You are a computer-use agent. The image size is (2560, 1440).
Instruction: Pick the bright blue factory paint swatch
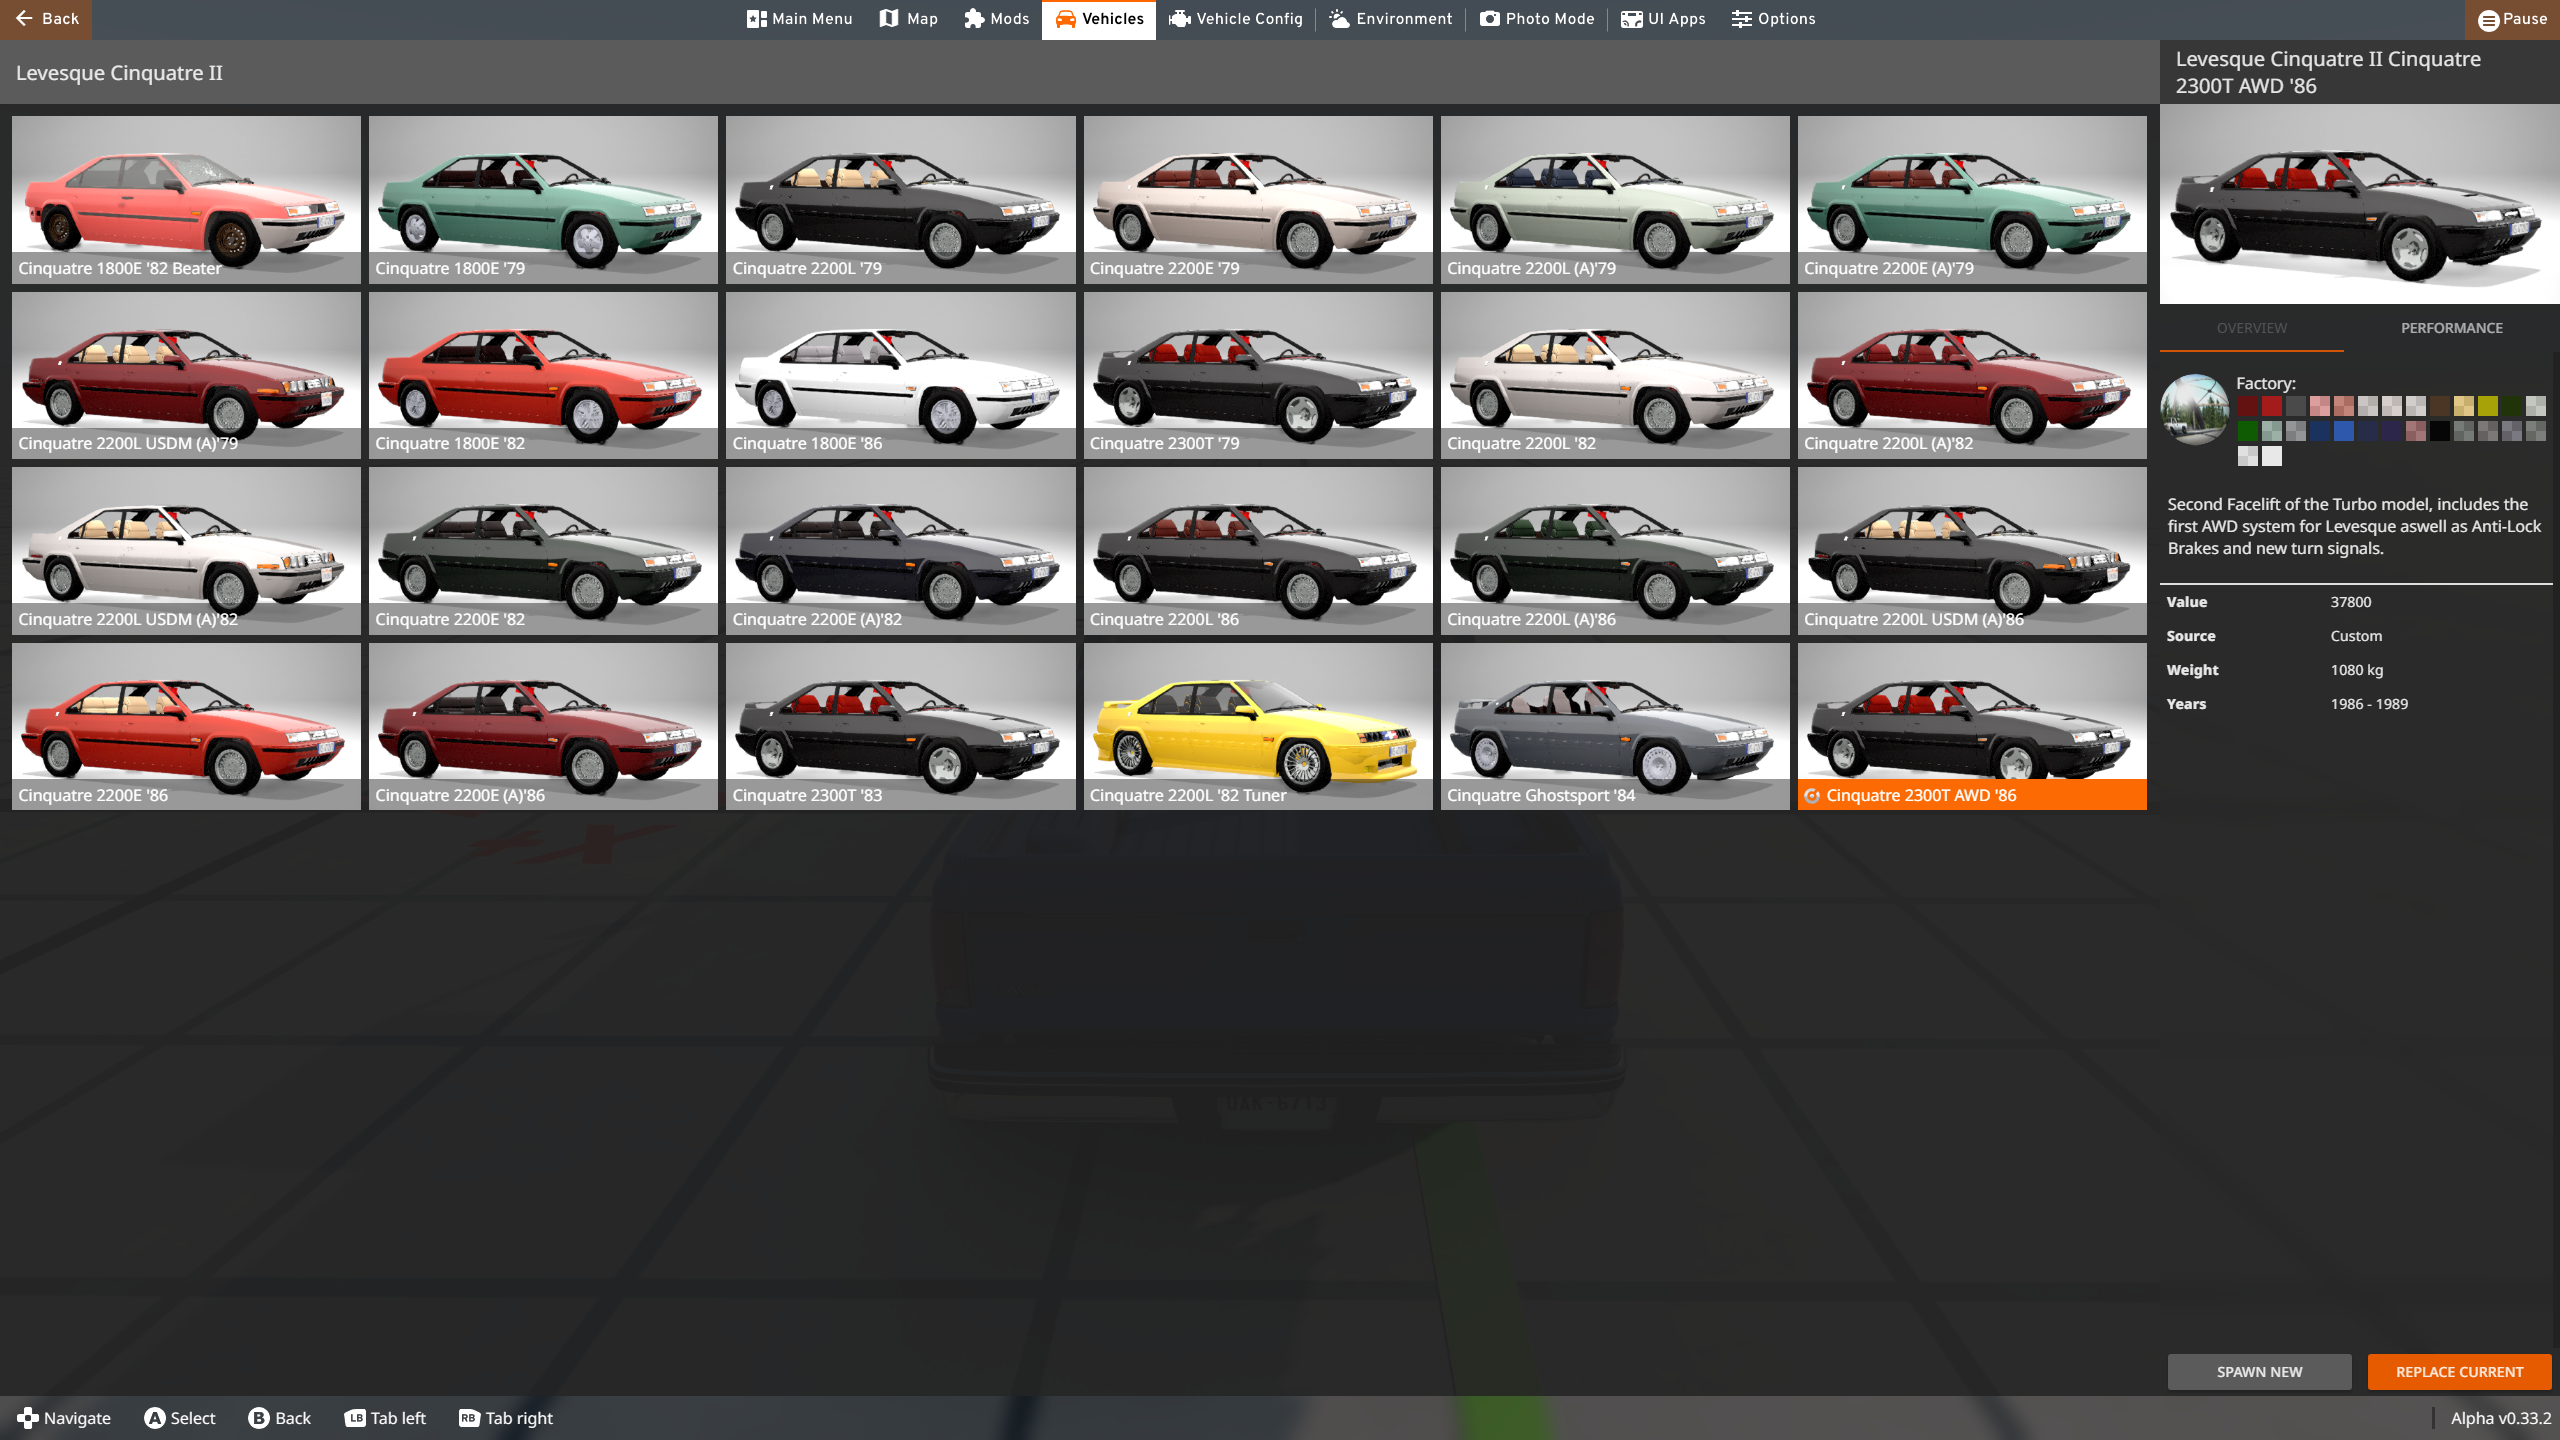click(2343, 431)
